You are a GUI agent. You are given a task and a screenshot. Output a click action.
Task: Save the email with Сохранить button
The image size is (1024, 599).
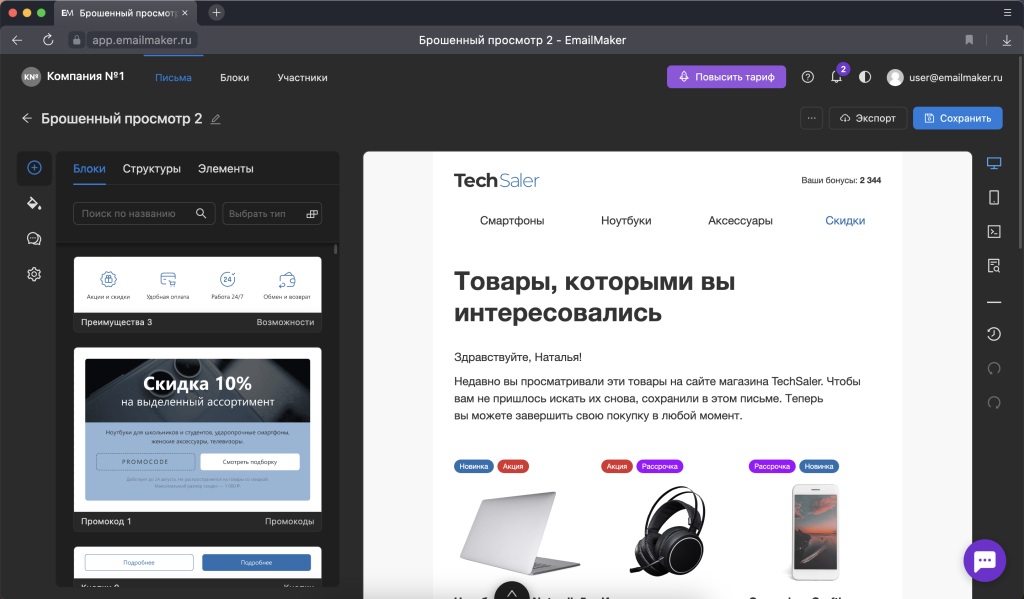tap(957, 118)
